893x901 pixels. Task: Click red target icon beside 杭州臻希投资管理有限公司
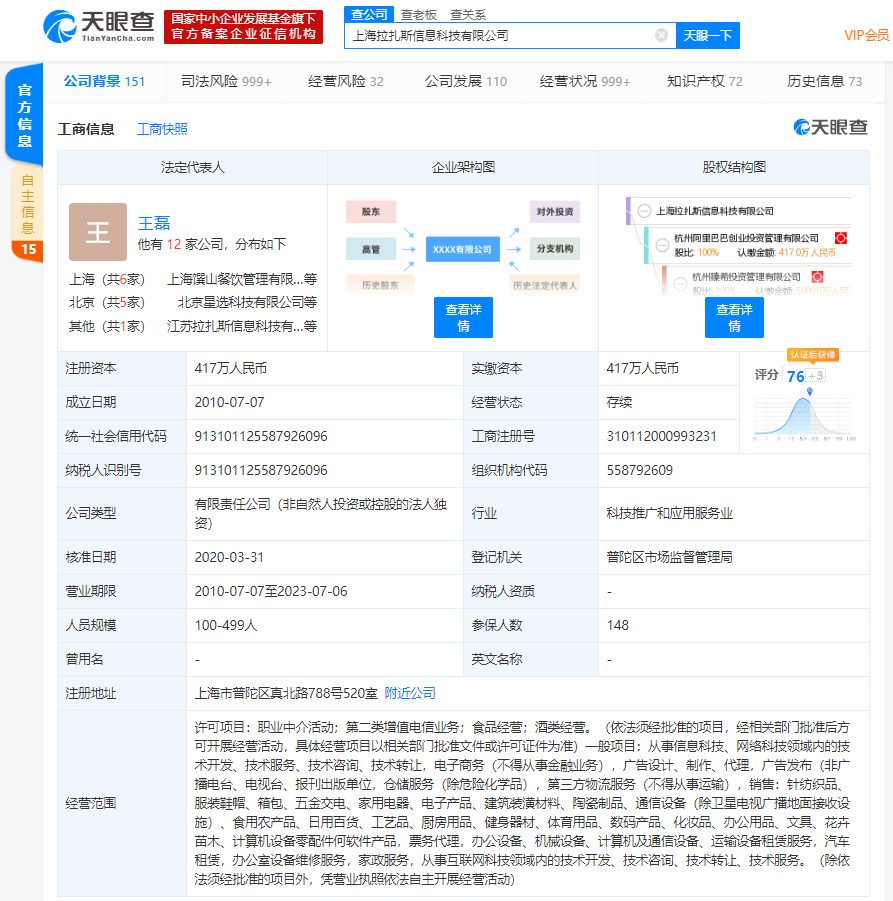point(817,277)
